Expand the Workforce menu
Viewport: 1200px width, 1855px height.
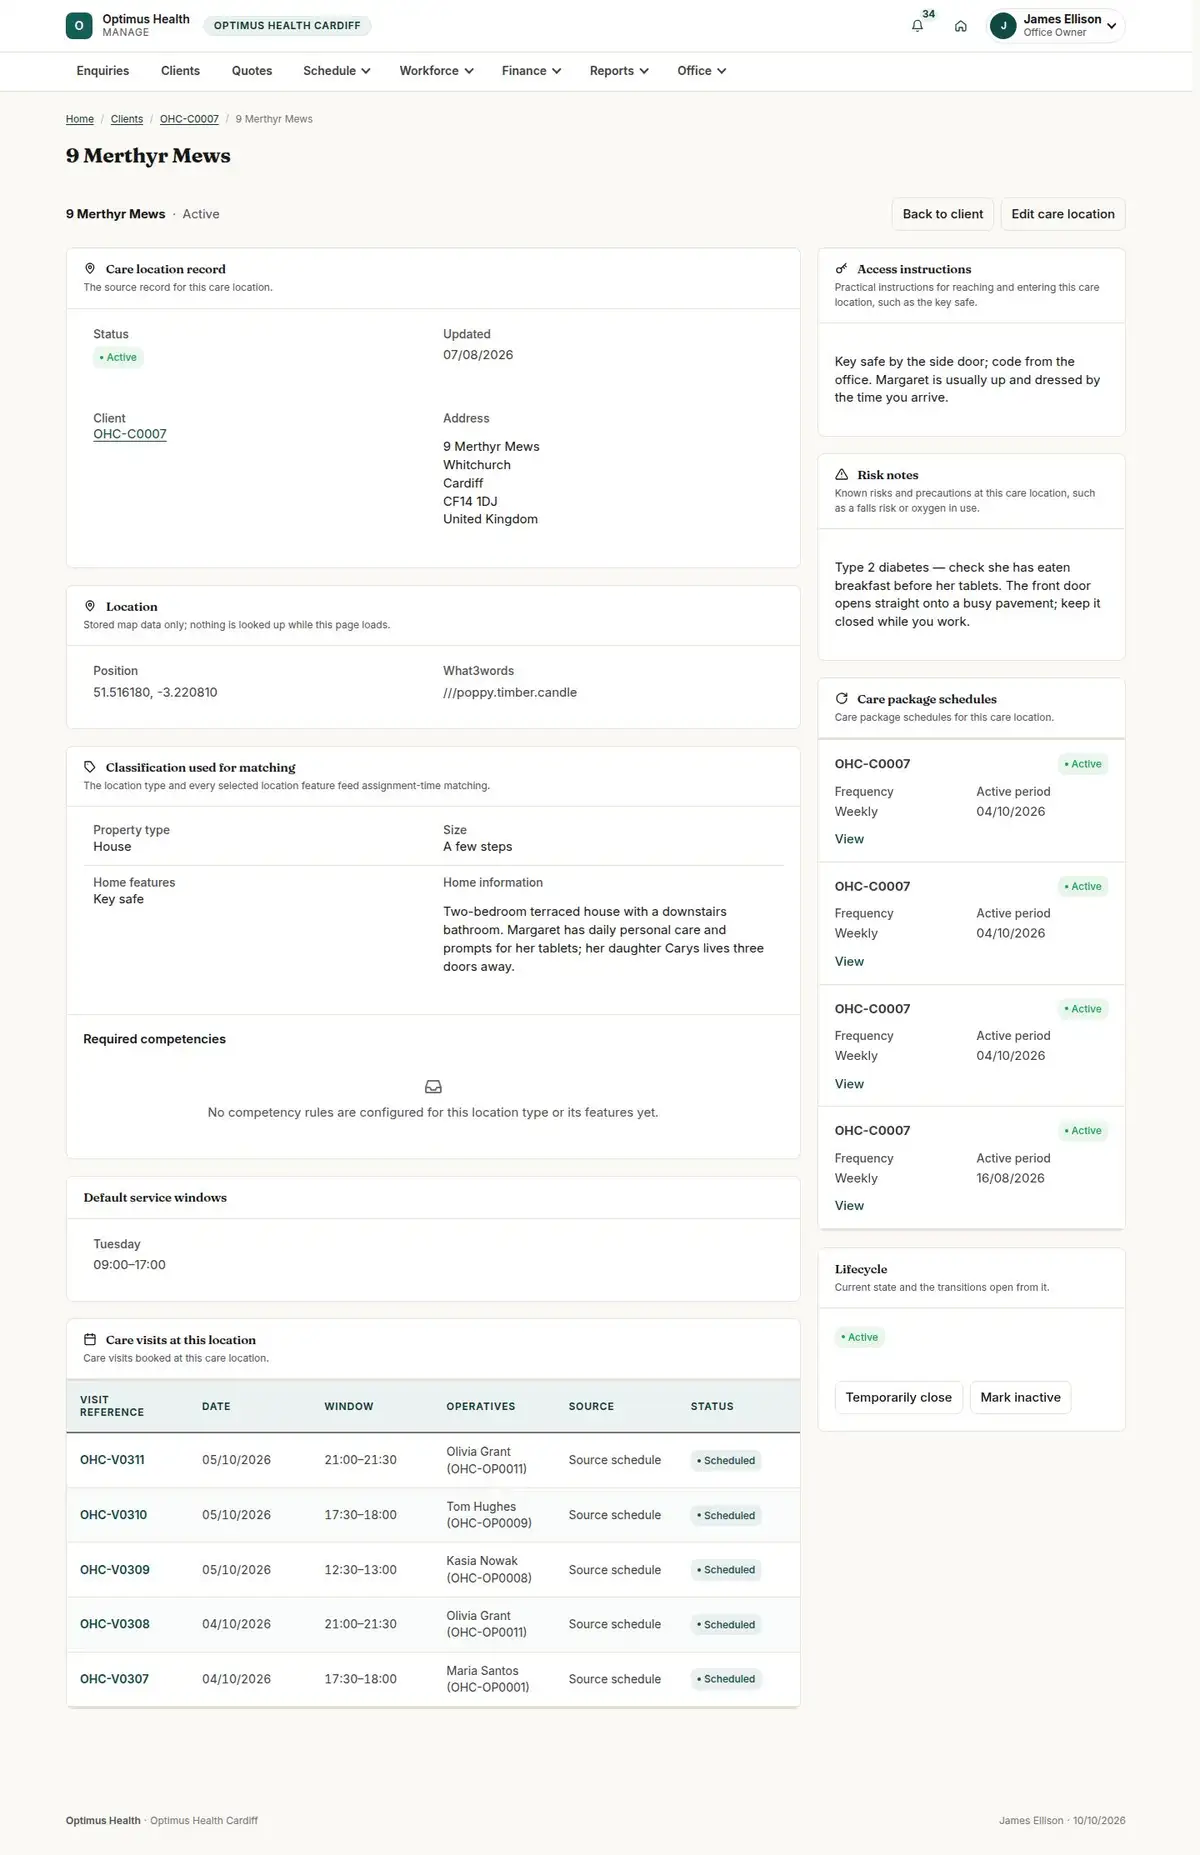pos(436,71)
